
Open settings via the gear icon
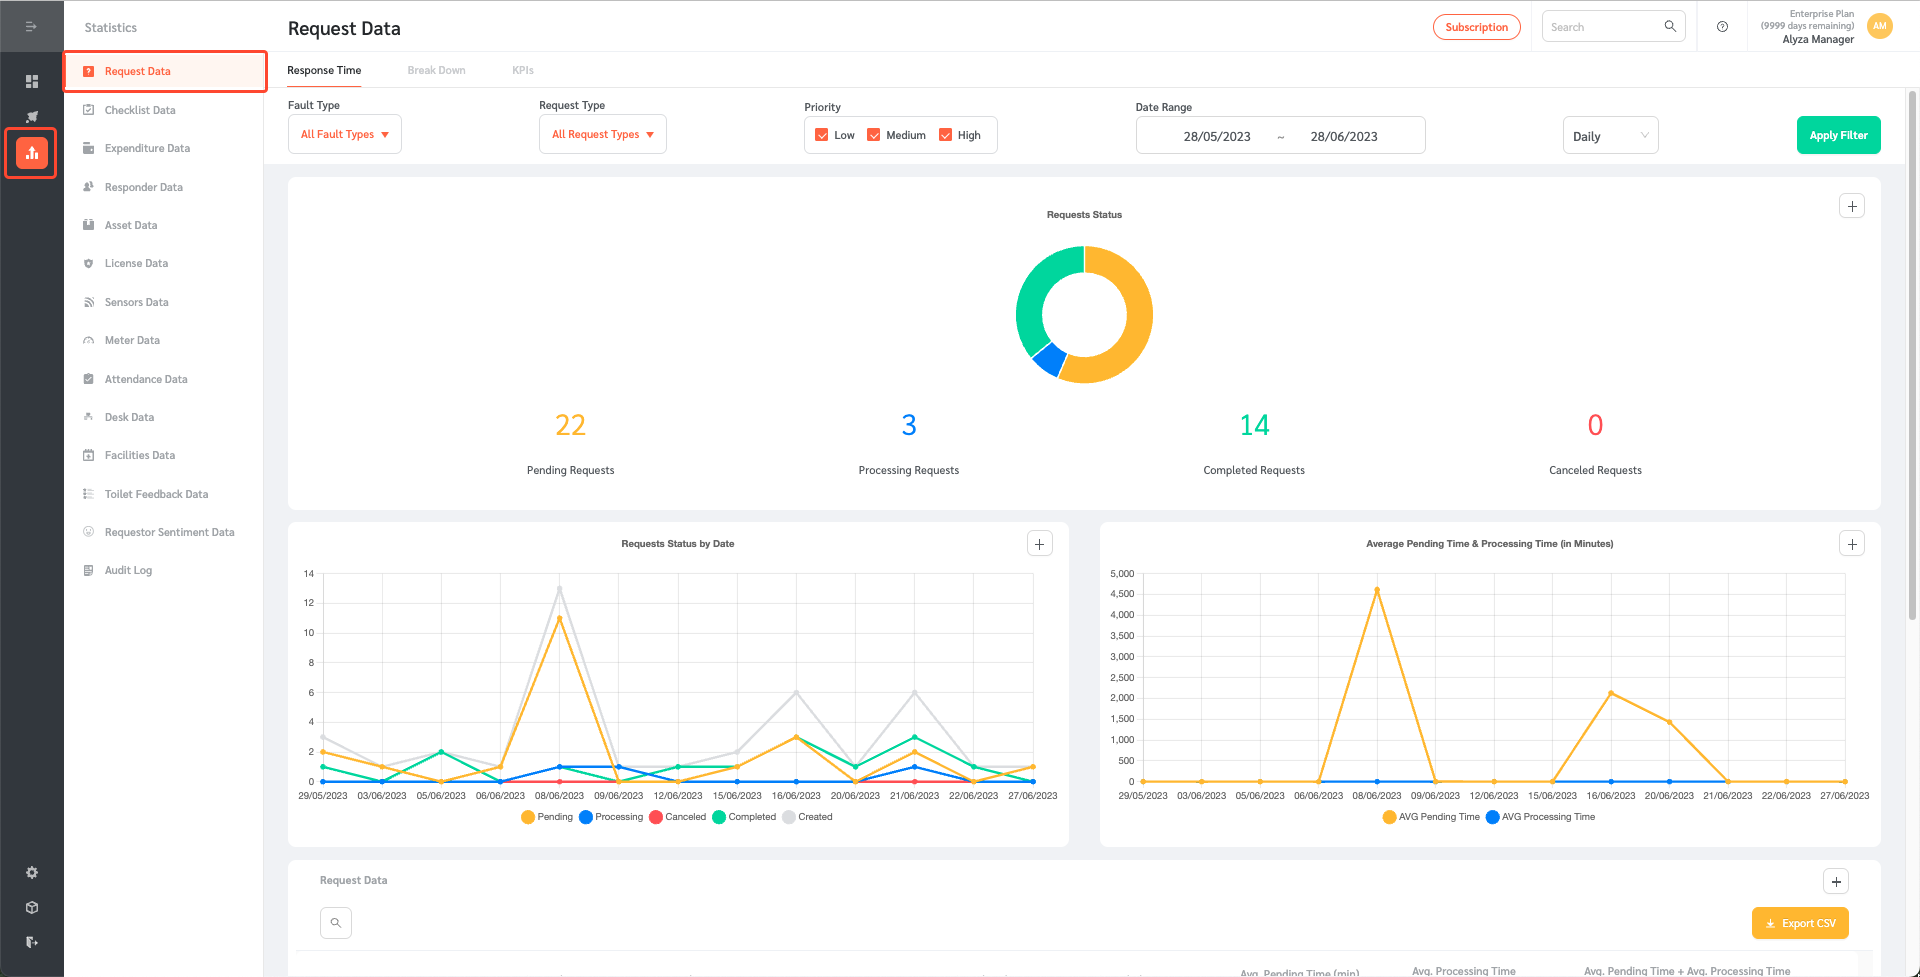click(31, 872)
